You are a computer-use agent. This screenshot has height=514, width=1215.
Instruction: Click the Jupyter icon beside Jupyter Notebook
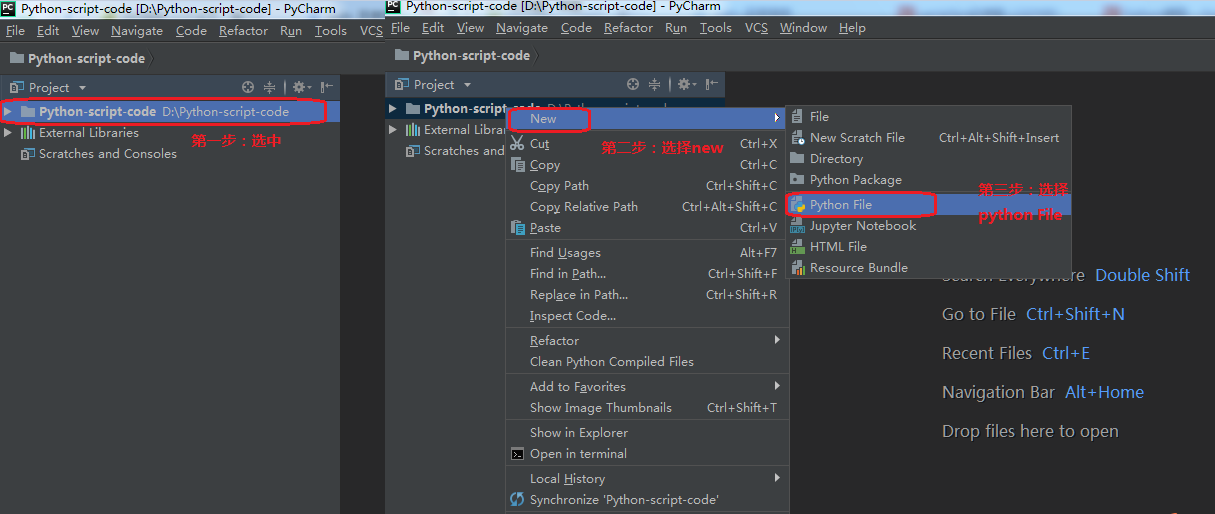click(797, 226)
